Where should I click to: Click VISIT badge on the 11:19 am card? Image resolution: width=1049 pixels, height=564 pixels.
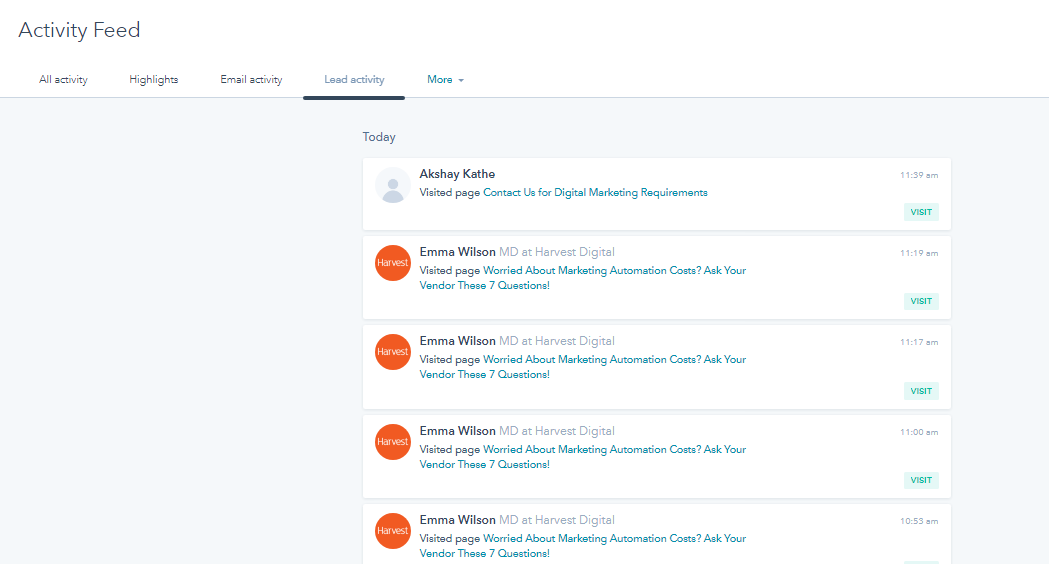(x=921, y=301)
